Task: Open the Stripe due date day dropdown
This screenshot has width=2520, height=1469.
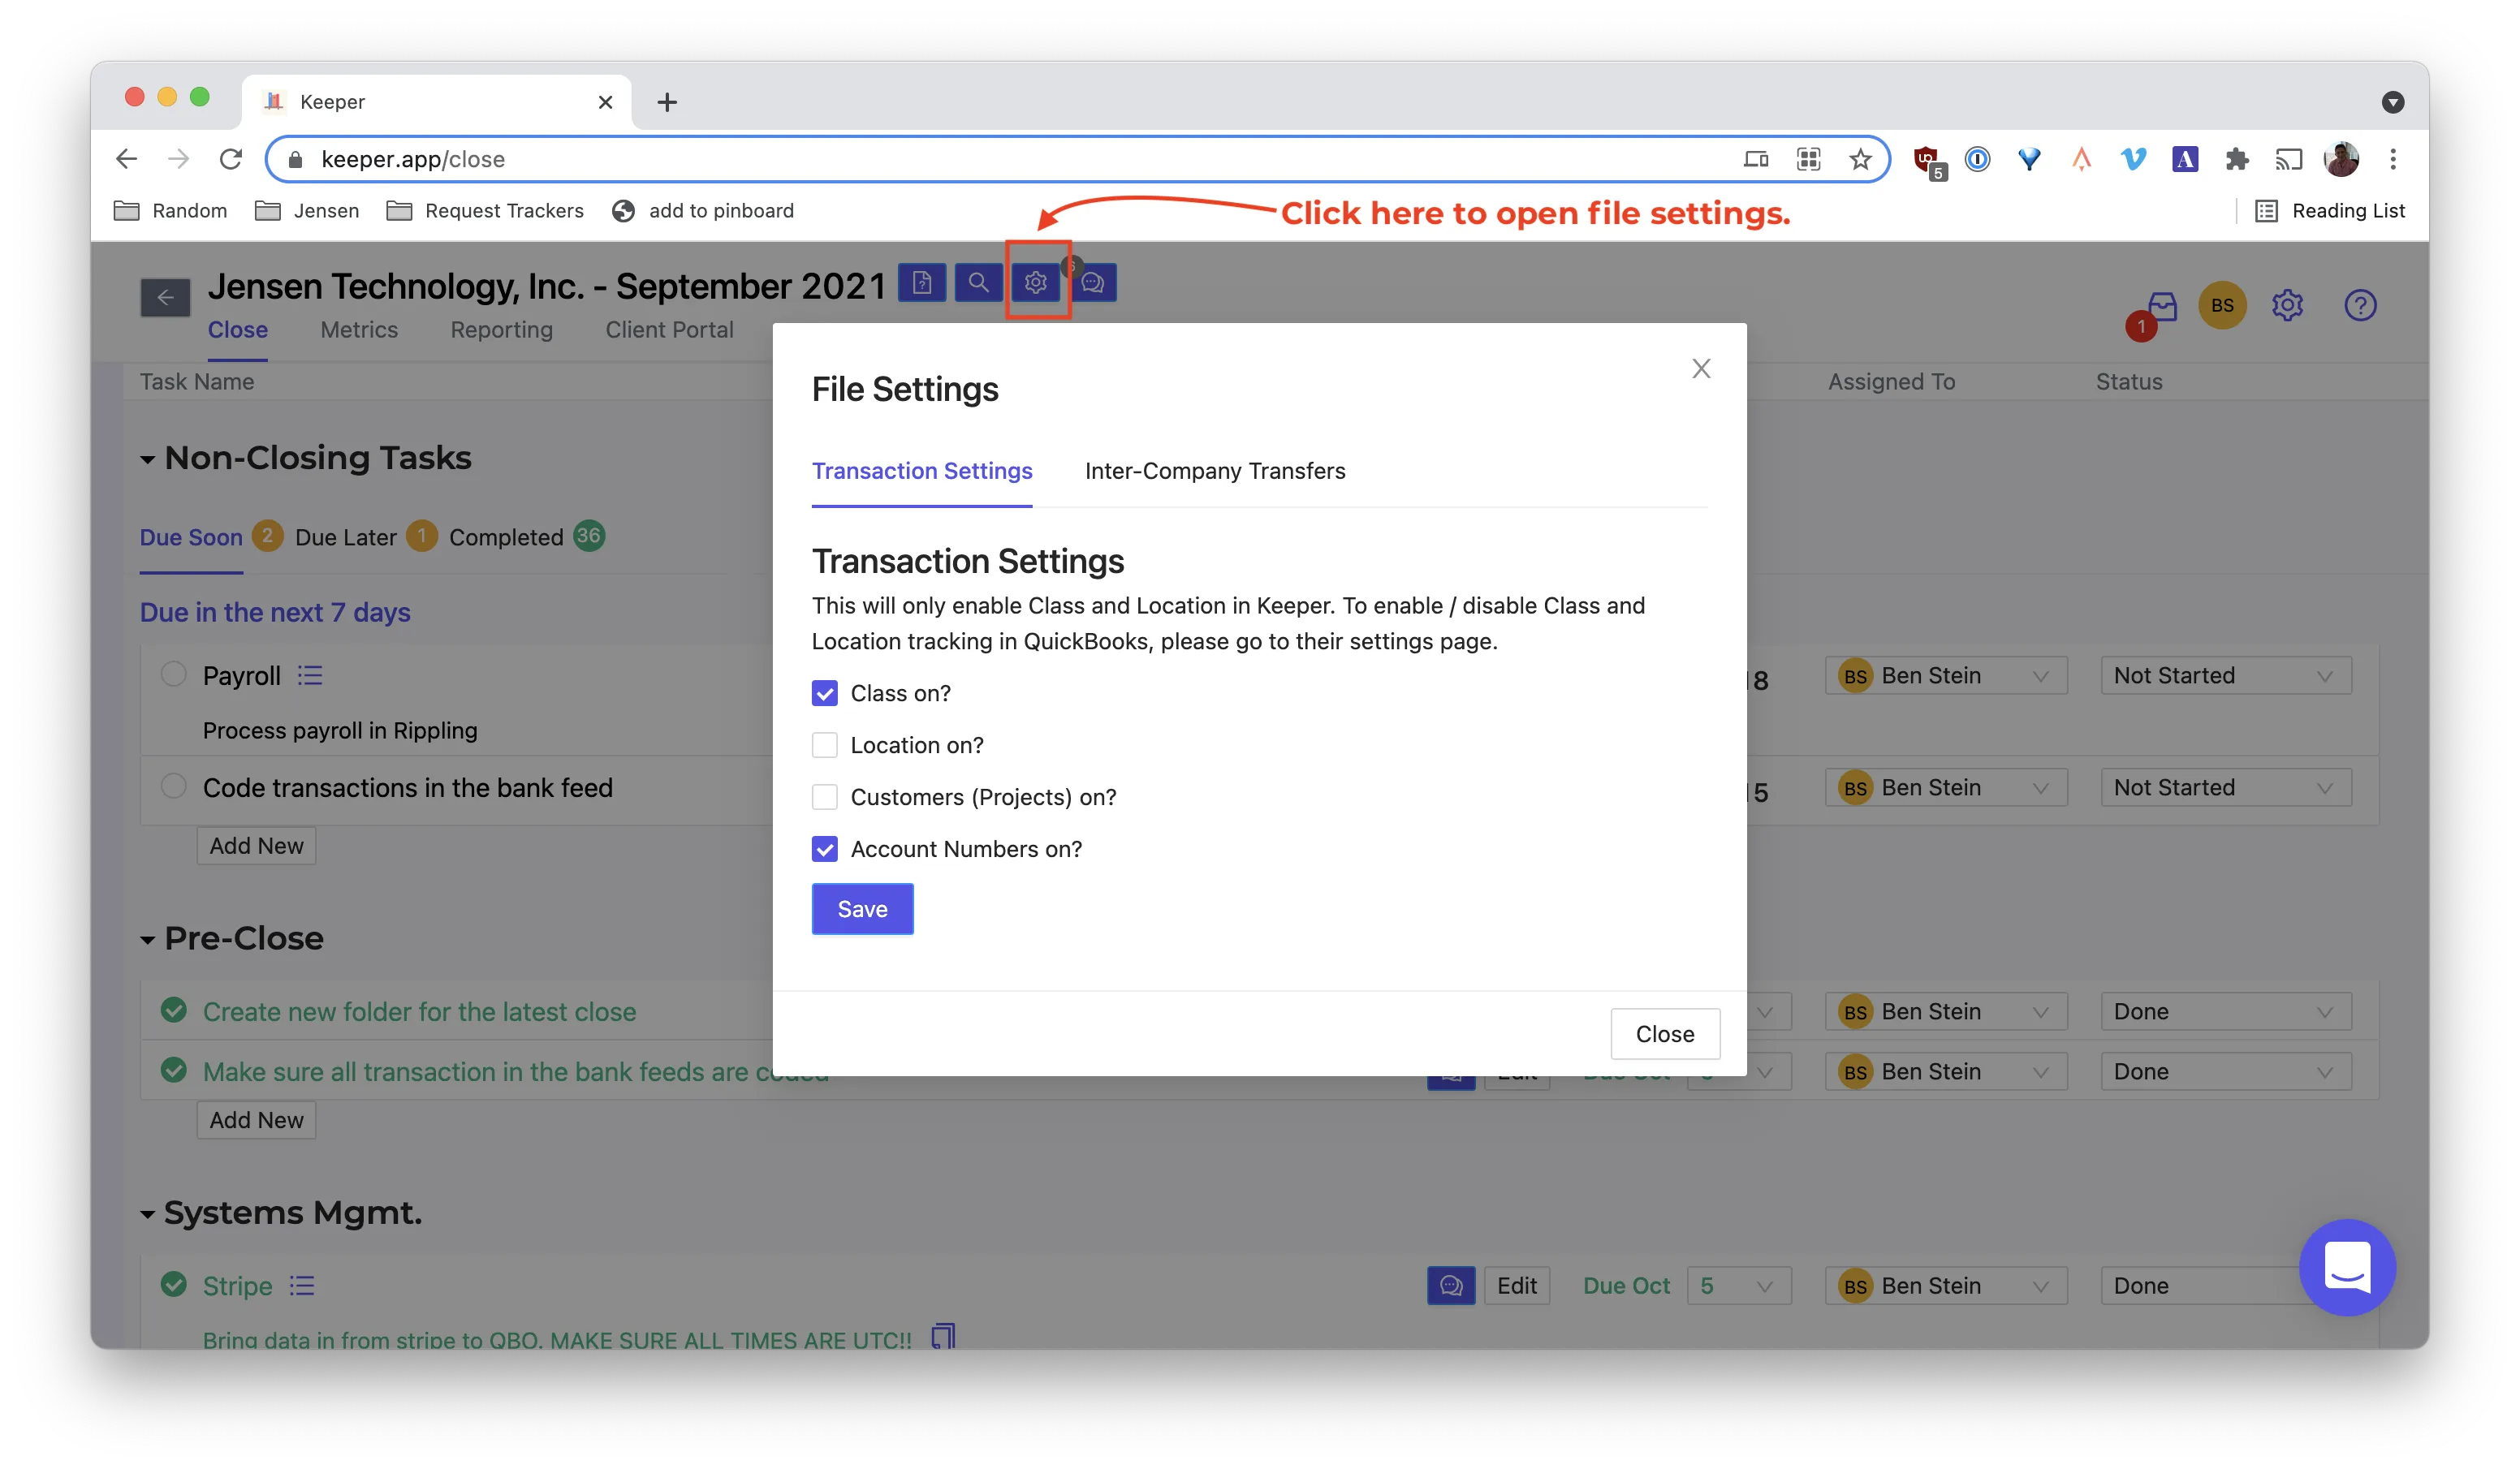Action: click(x=1738, y=1286)
